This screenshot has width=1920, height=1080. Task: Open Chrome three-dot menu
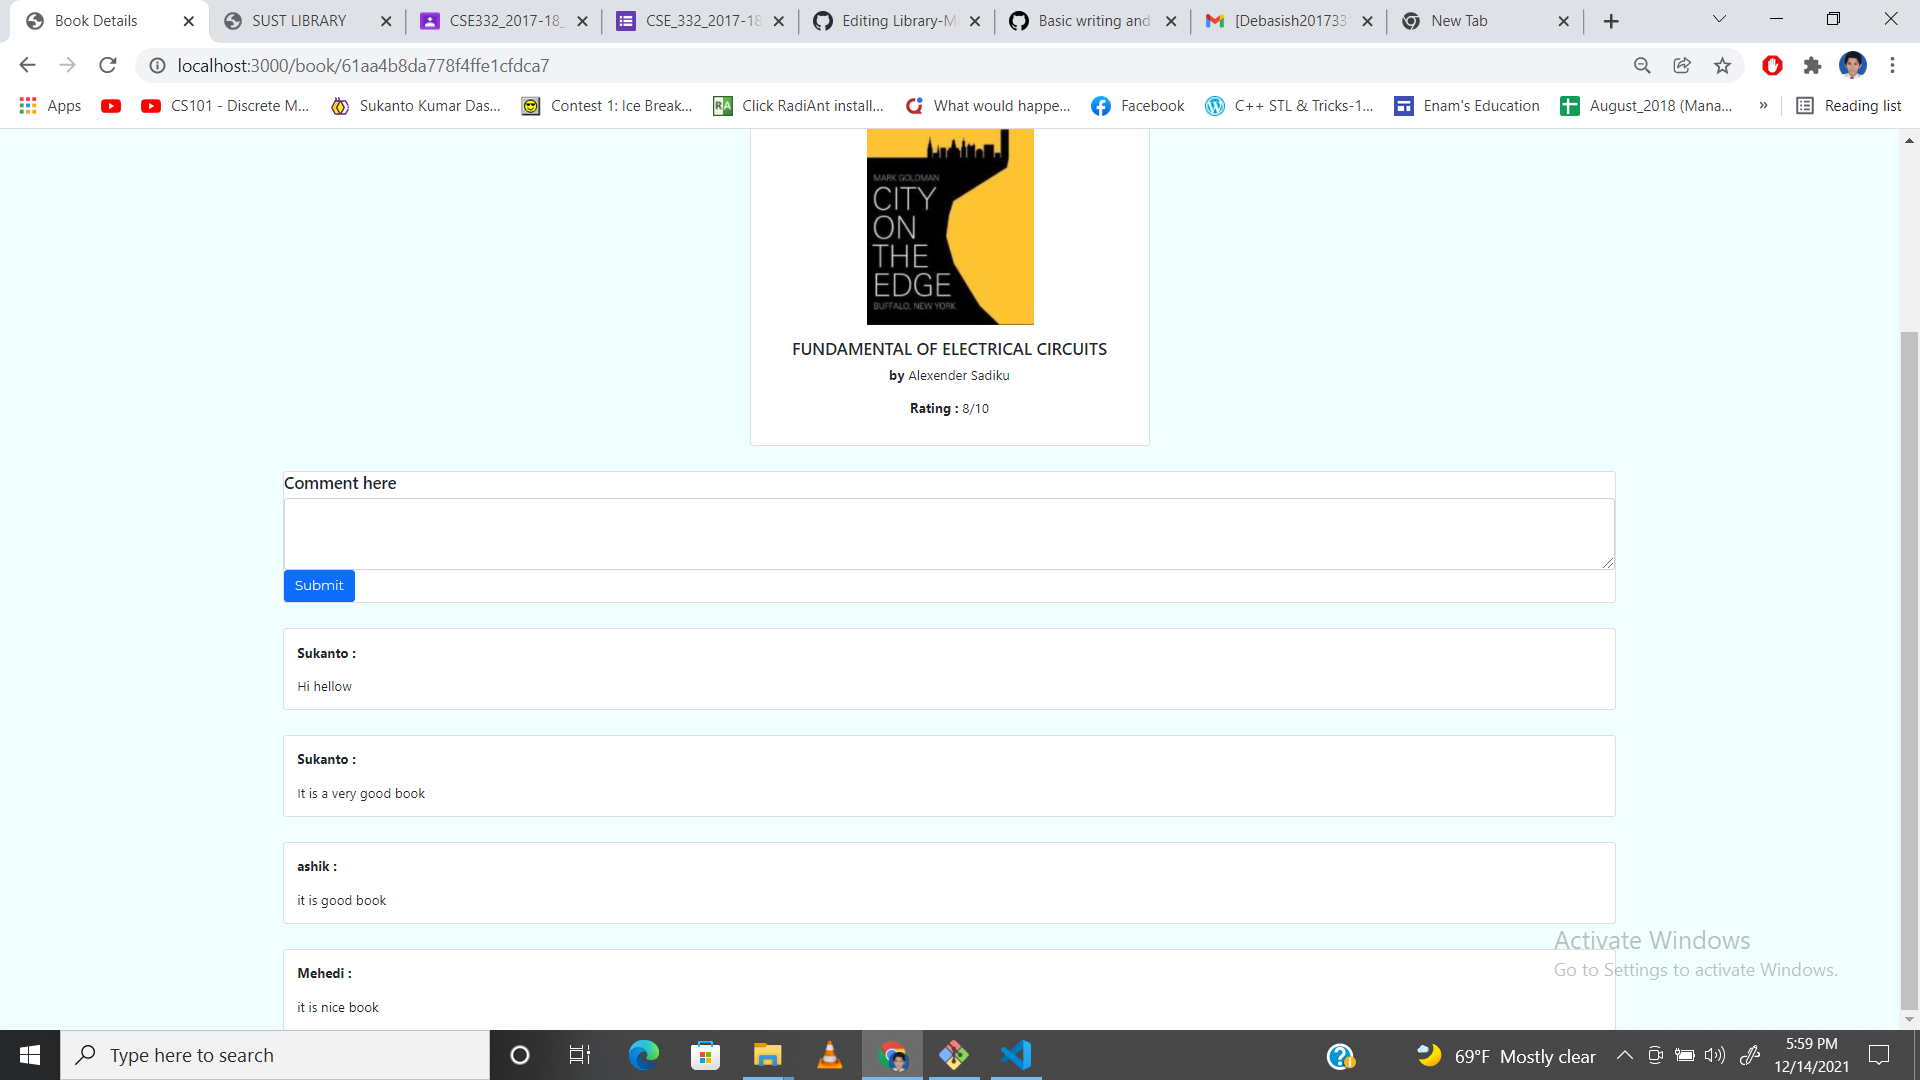1892,65
